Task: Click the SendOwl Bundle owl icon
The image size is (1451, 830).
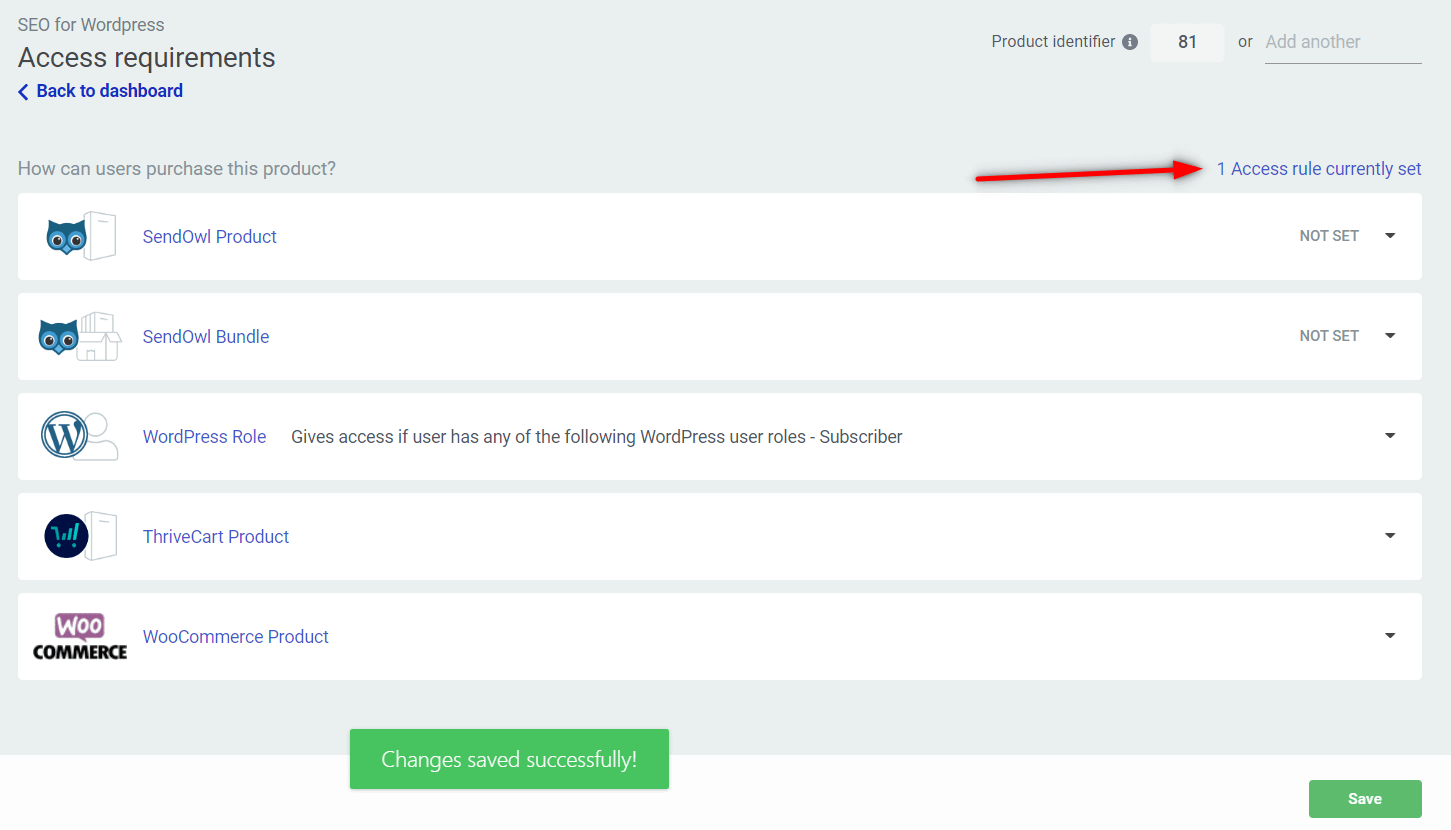Action: pyautogui.click(x=59, y=337)
